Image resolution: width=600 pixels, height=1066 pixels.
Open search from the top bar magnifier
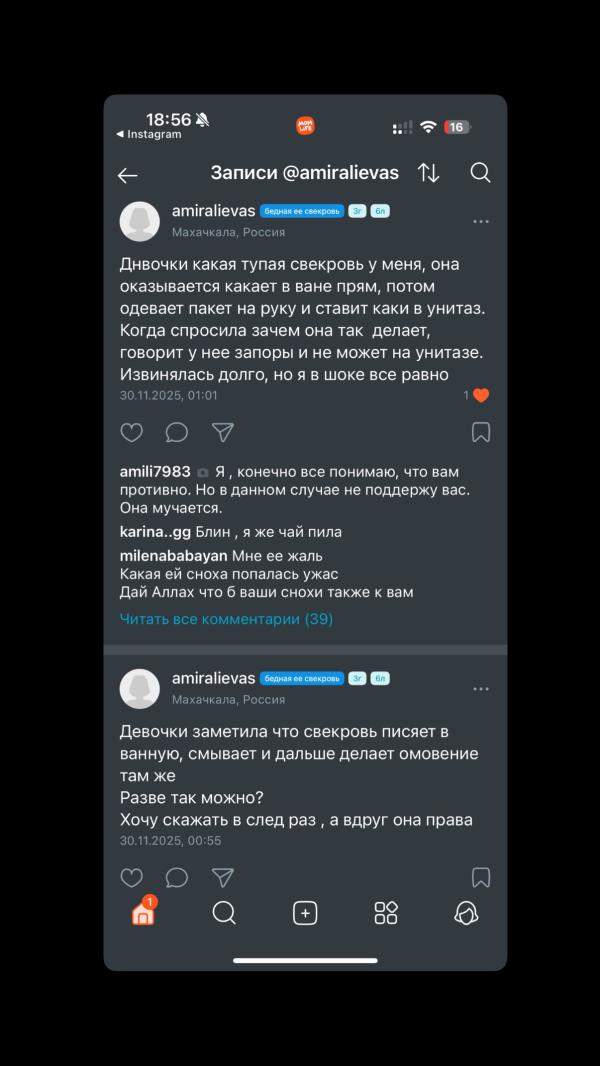coord(480,173)
